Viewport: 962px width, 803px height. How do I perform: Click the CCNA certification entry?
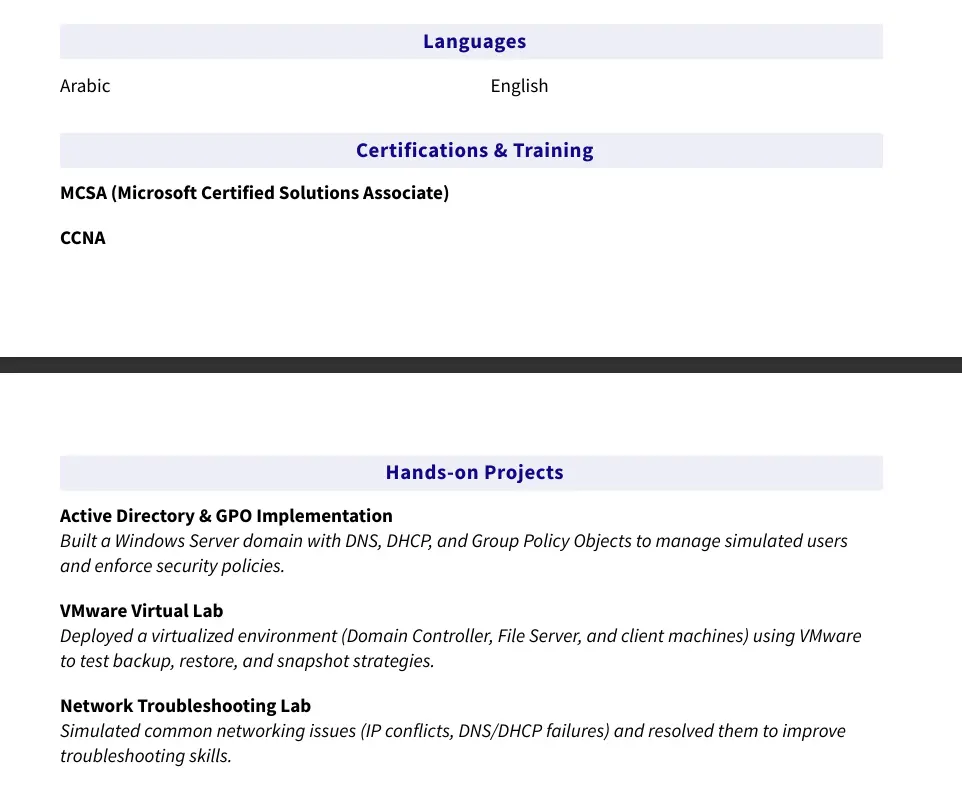click(83, 238)
